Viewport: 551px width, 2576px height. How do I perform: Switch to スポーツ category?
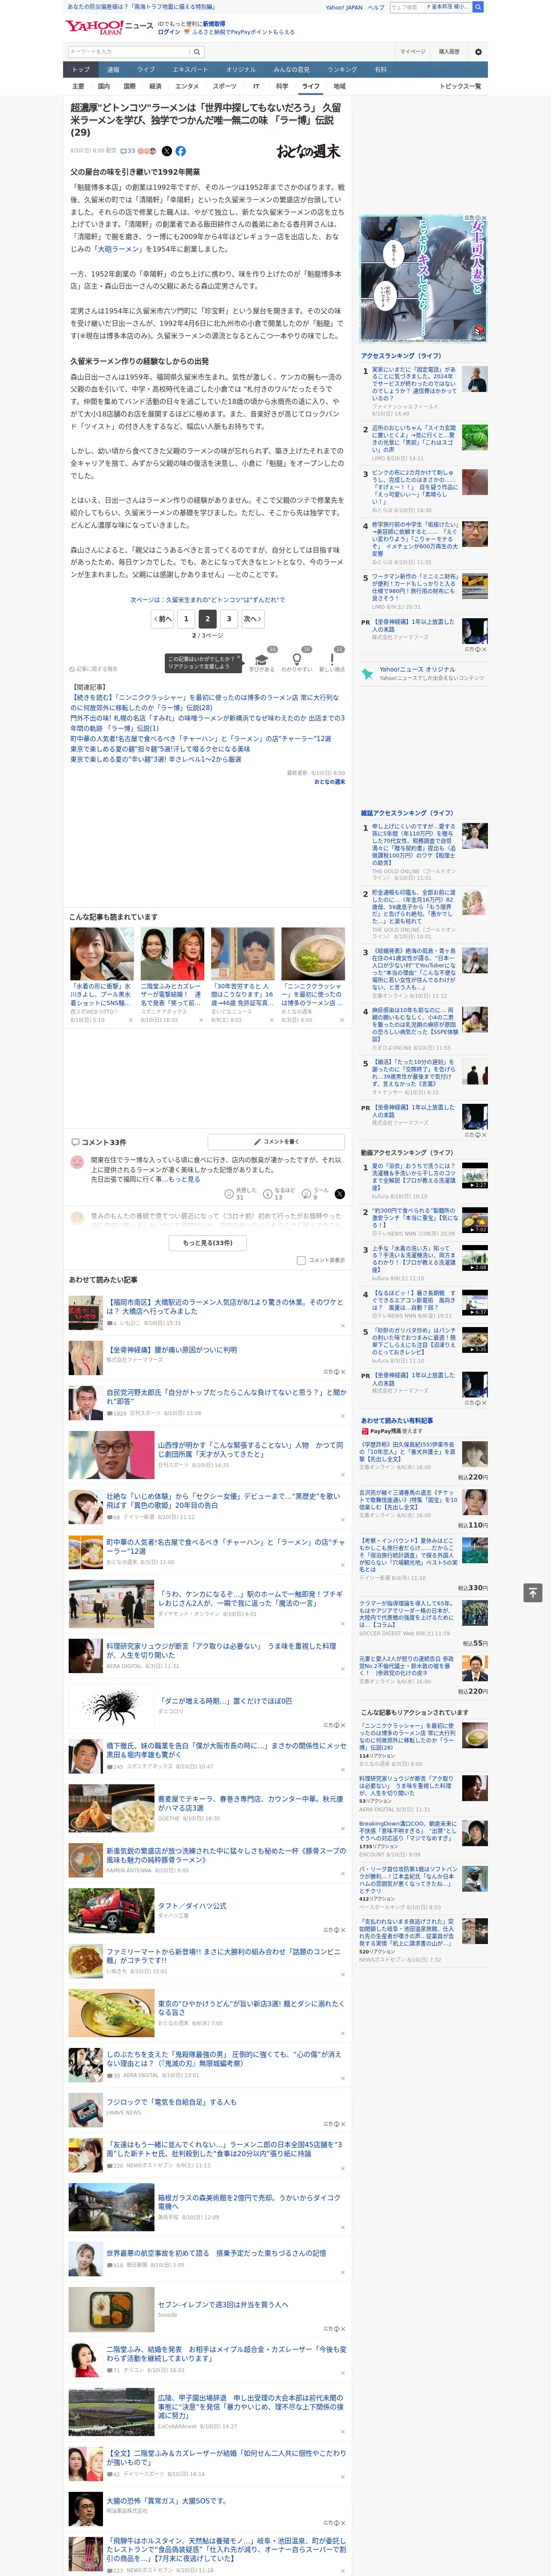225,86
